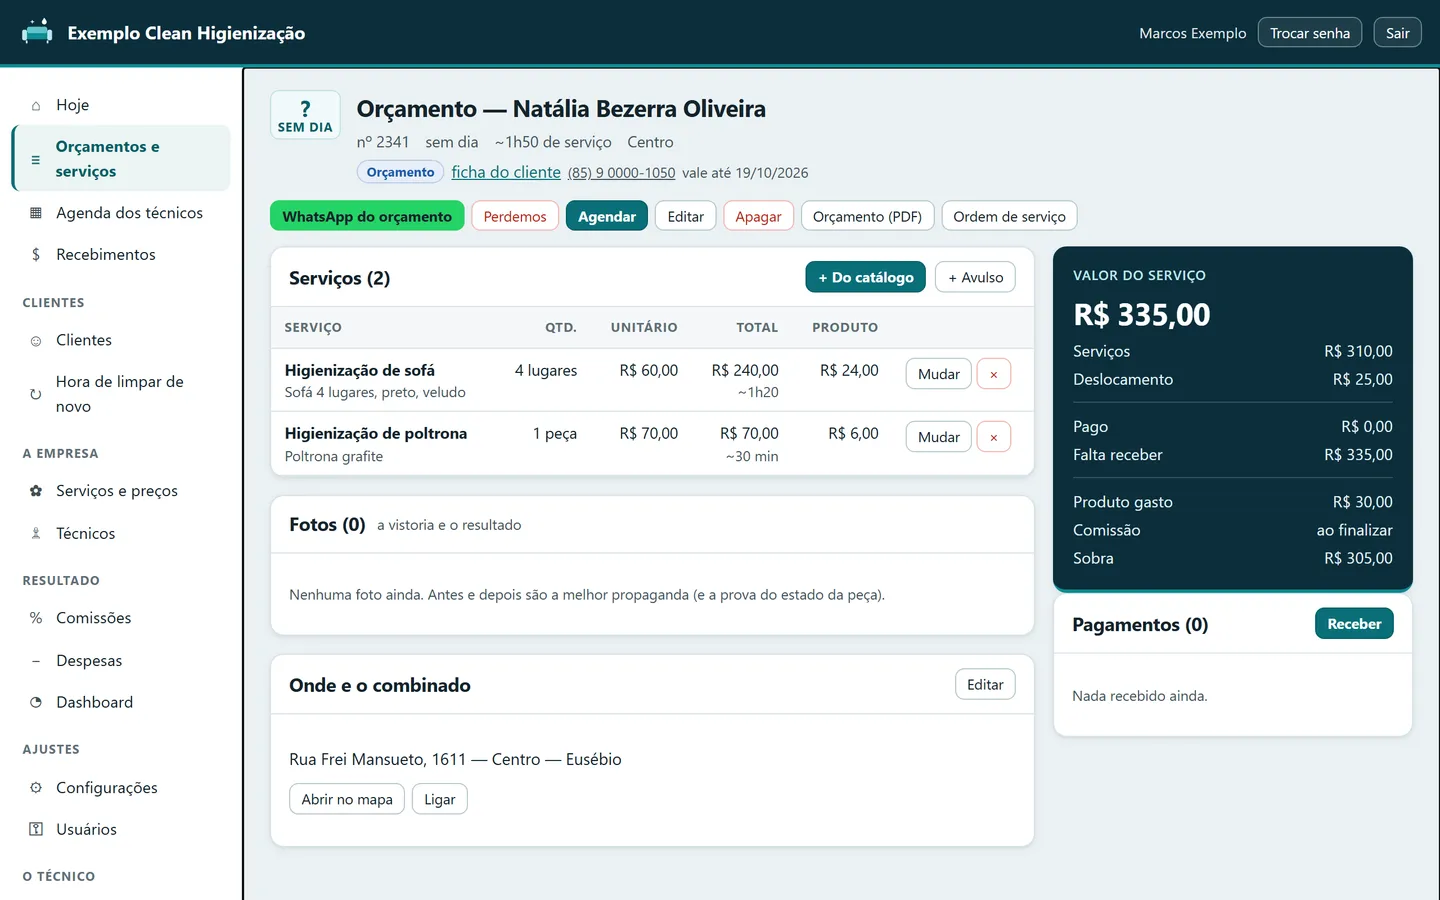Click the Usuários key icon

[36, 829]
